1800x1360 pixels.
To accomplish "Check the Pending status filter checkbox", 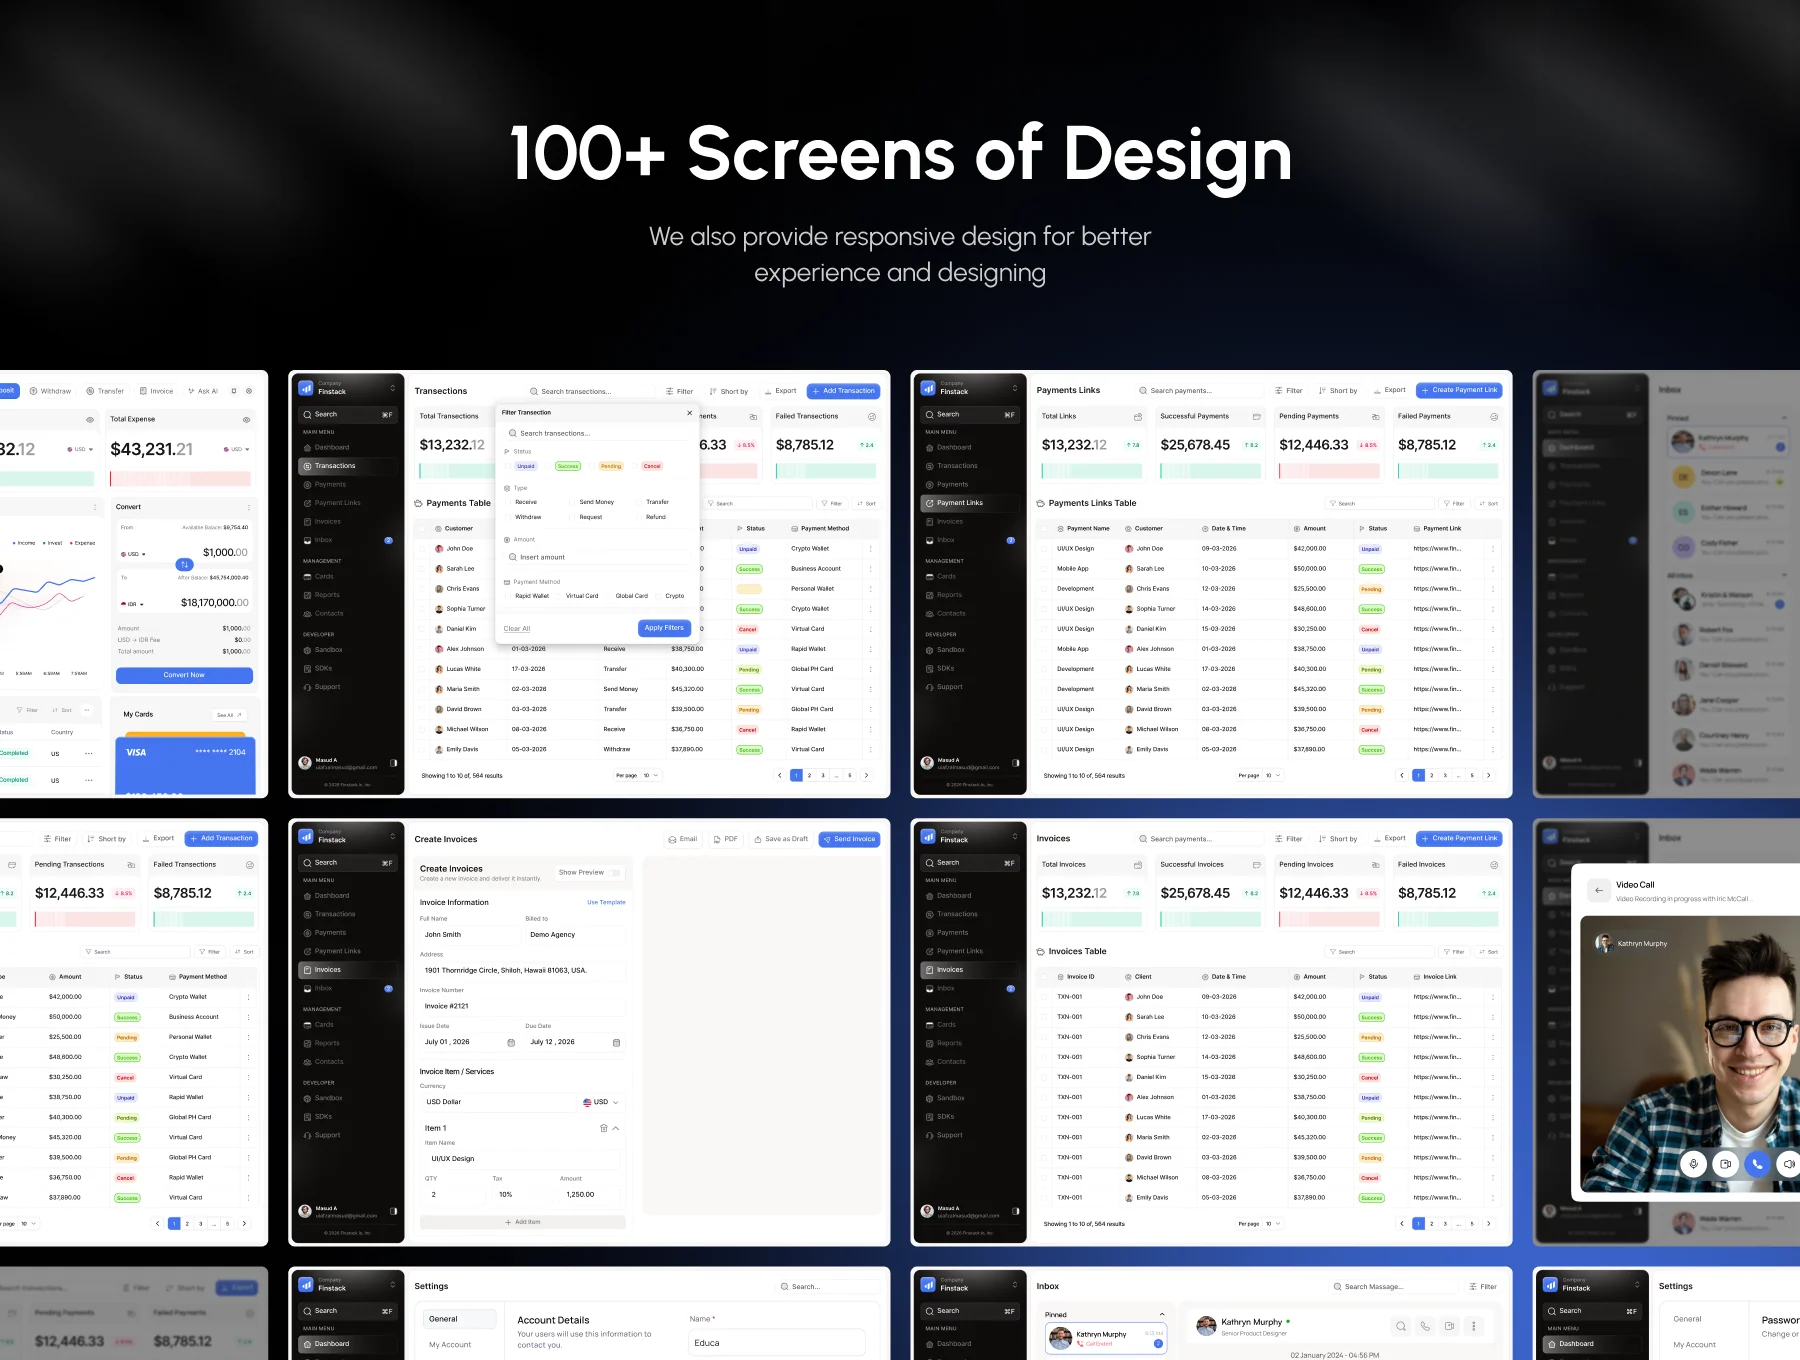I will [594, 466].
